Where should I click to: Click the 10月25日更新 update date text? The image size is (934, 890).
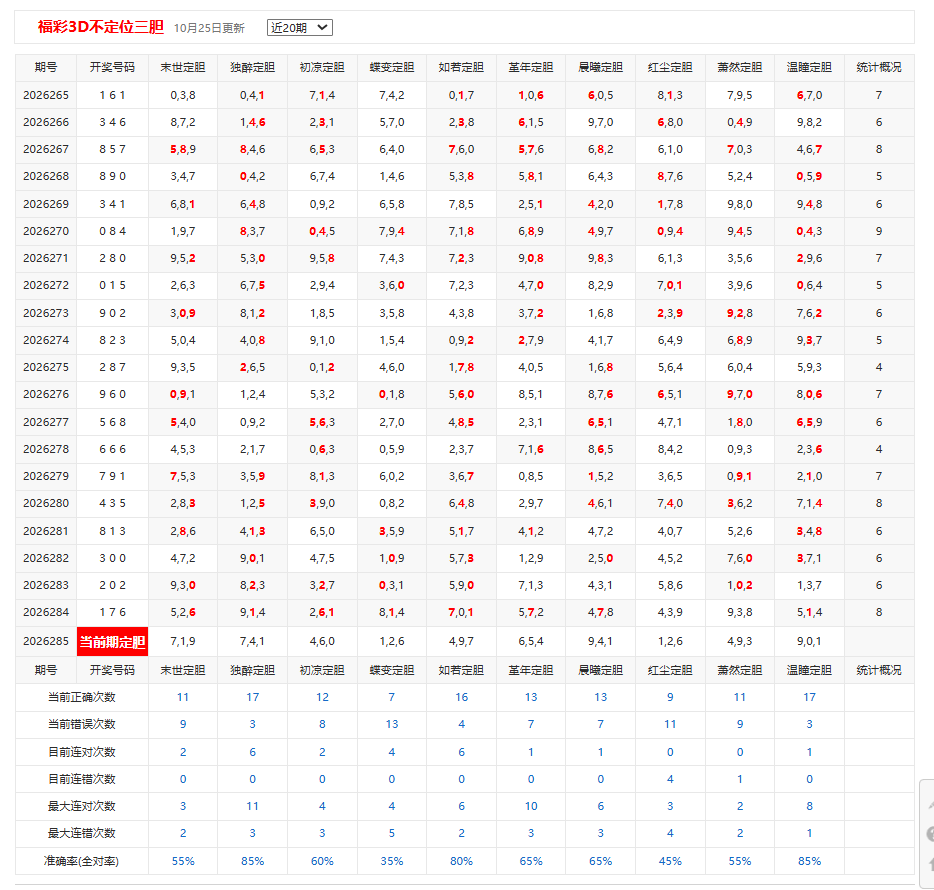tap(209, 28)
